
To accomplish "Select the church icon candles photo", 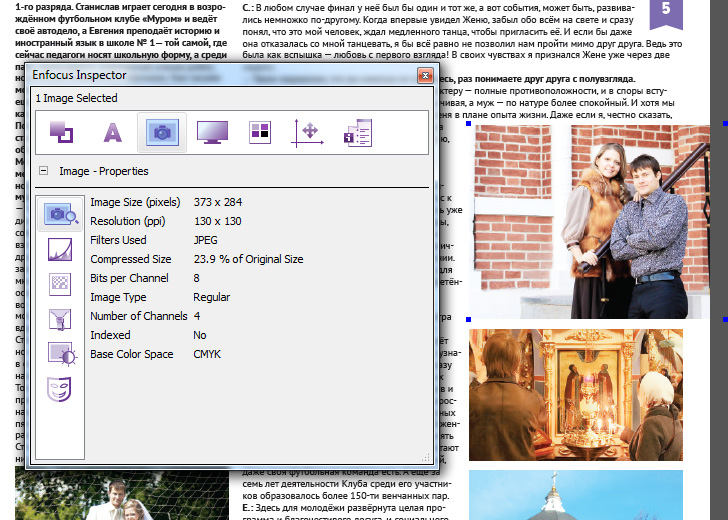I will (576, 395).
